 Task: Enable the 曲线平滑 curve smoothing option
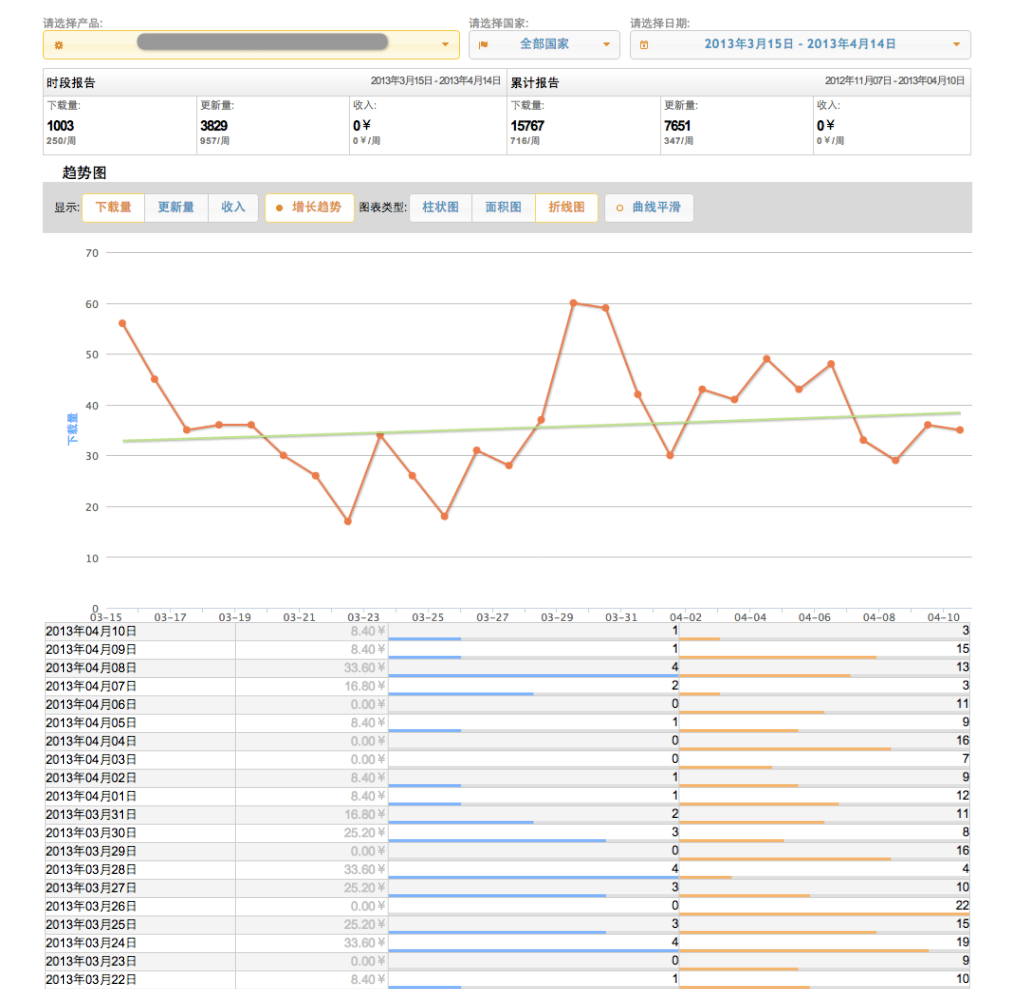click(x=648, y=208)
